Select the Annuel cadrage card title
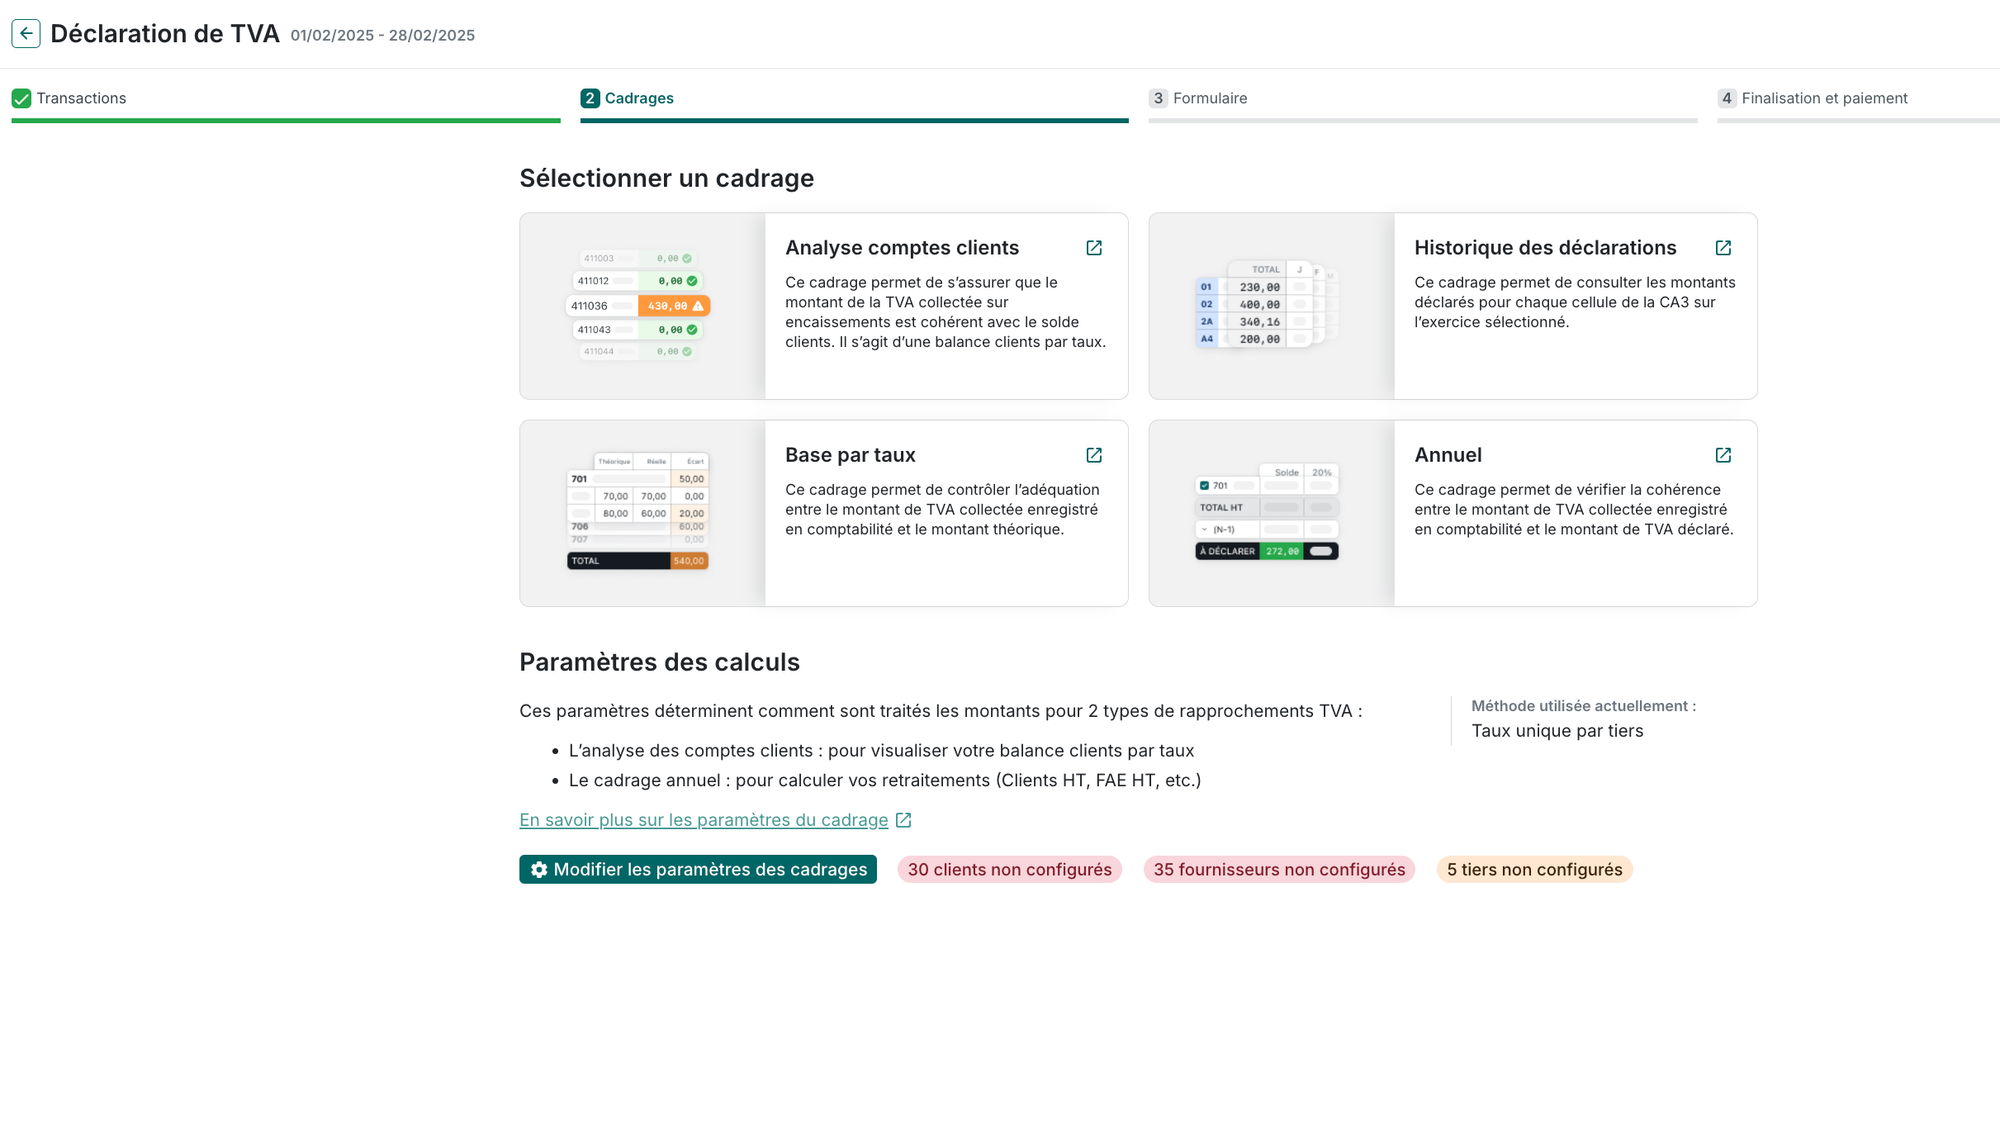The height and width of the screenshot is (1125, 2000). (x=1447, y=455)
